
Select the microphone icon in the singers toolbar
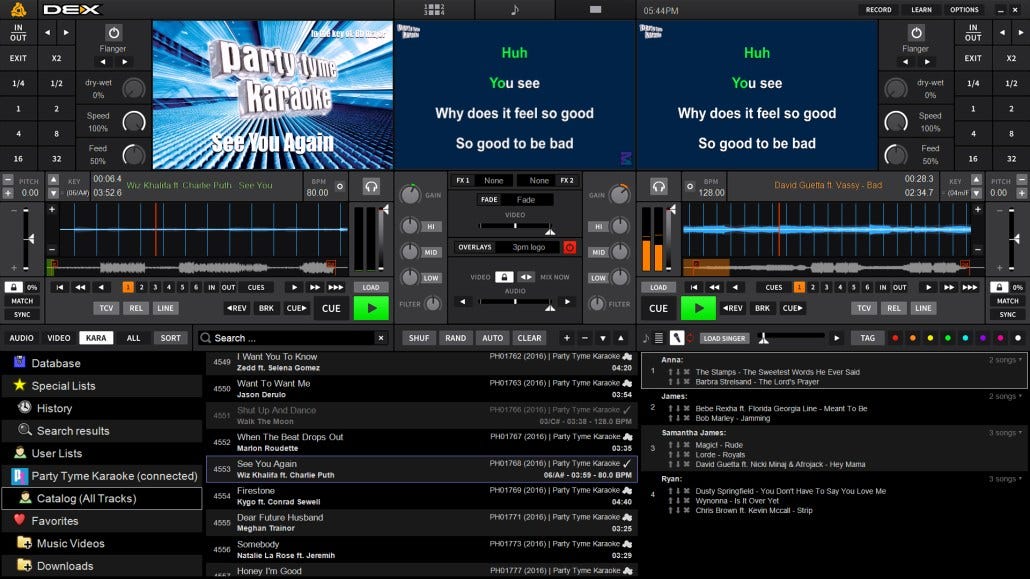coord(677,338)
